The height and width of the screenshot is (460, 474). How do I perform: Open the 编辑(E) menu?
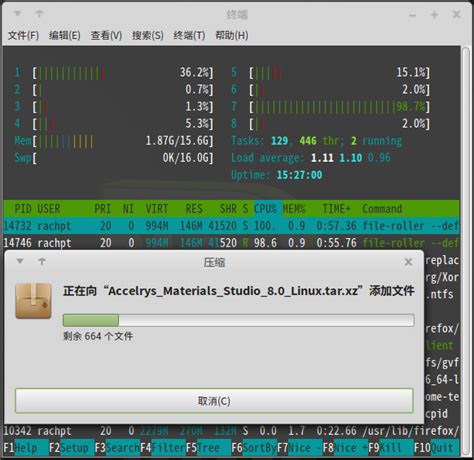[65, 35]
